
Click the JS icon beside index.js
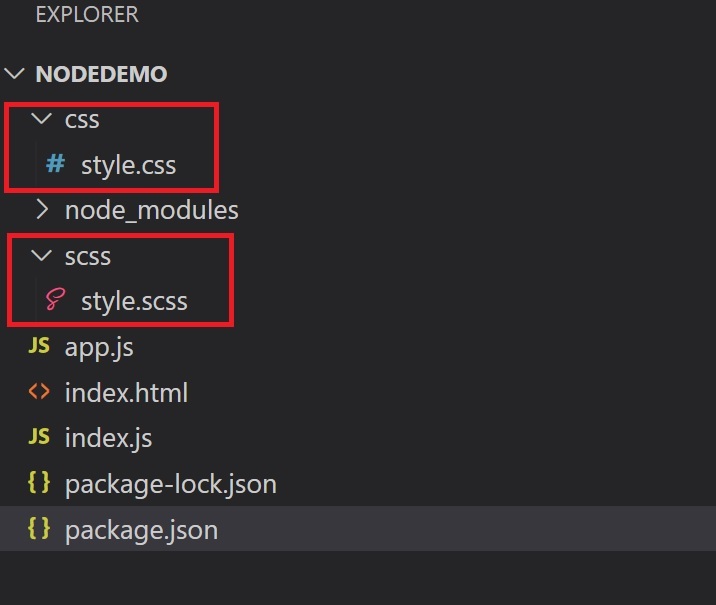point(39,437)
